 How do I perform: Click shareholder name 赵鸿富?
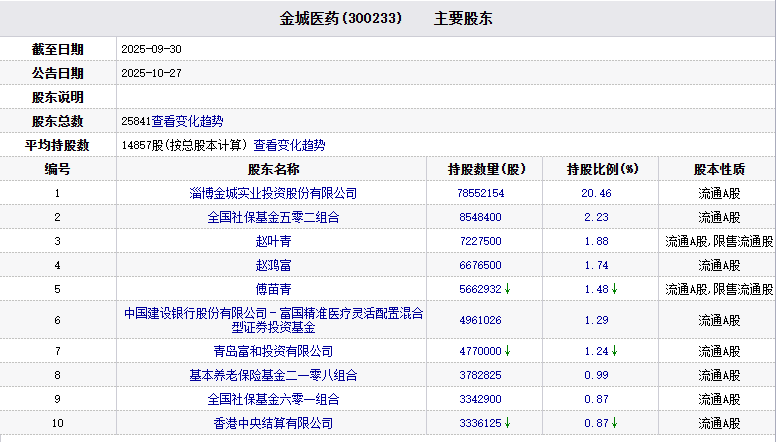click(273, 265)
